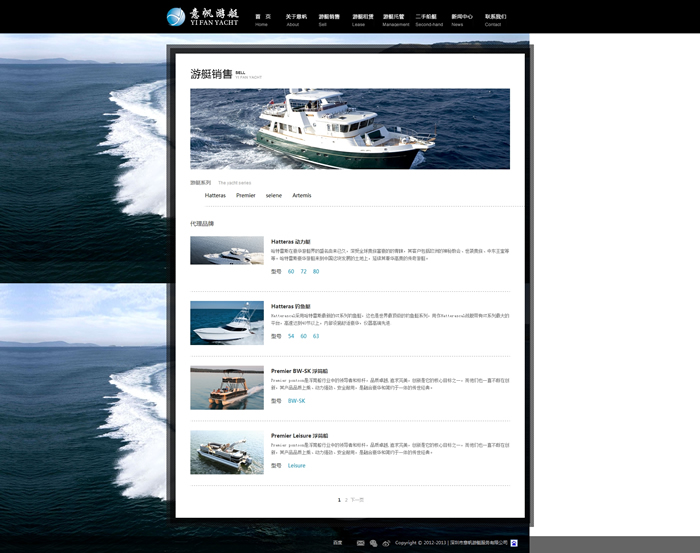Open the Premier Leisure pontoon thumbnail
Viewport: 700px width, 553px height.
(x=227, y=452)
